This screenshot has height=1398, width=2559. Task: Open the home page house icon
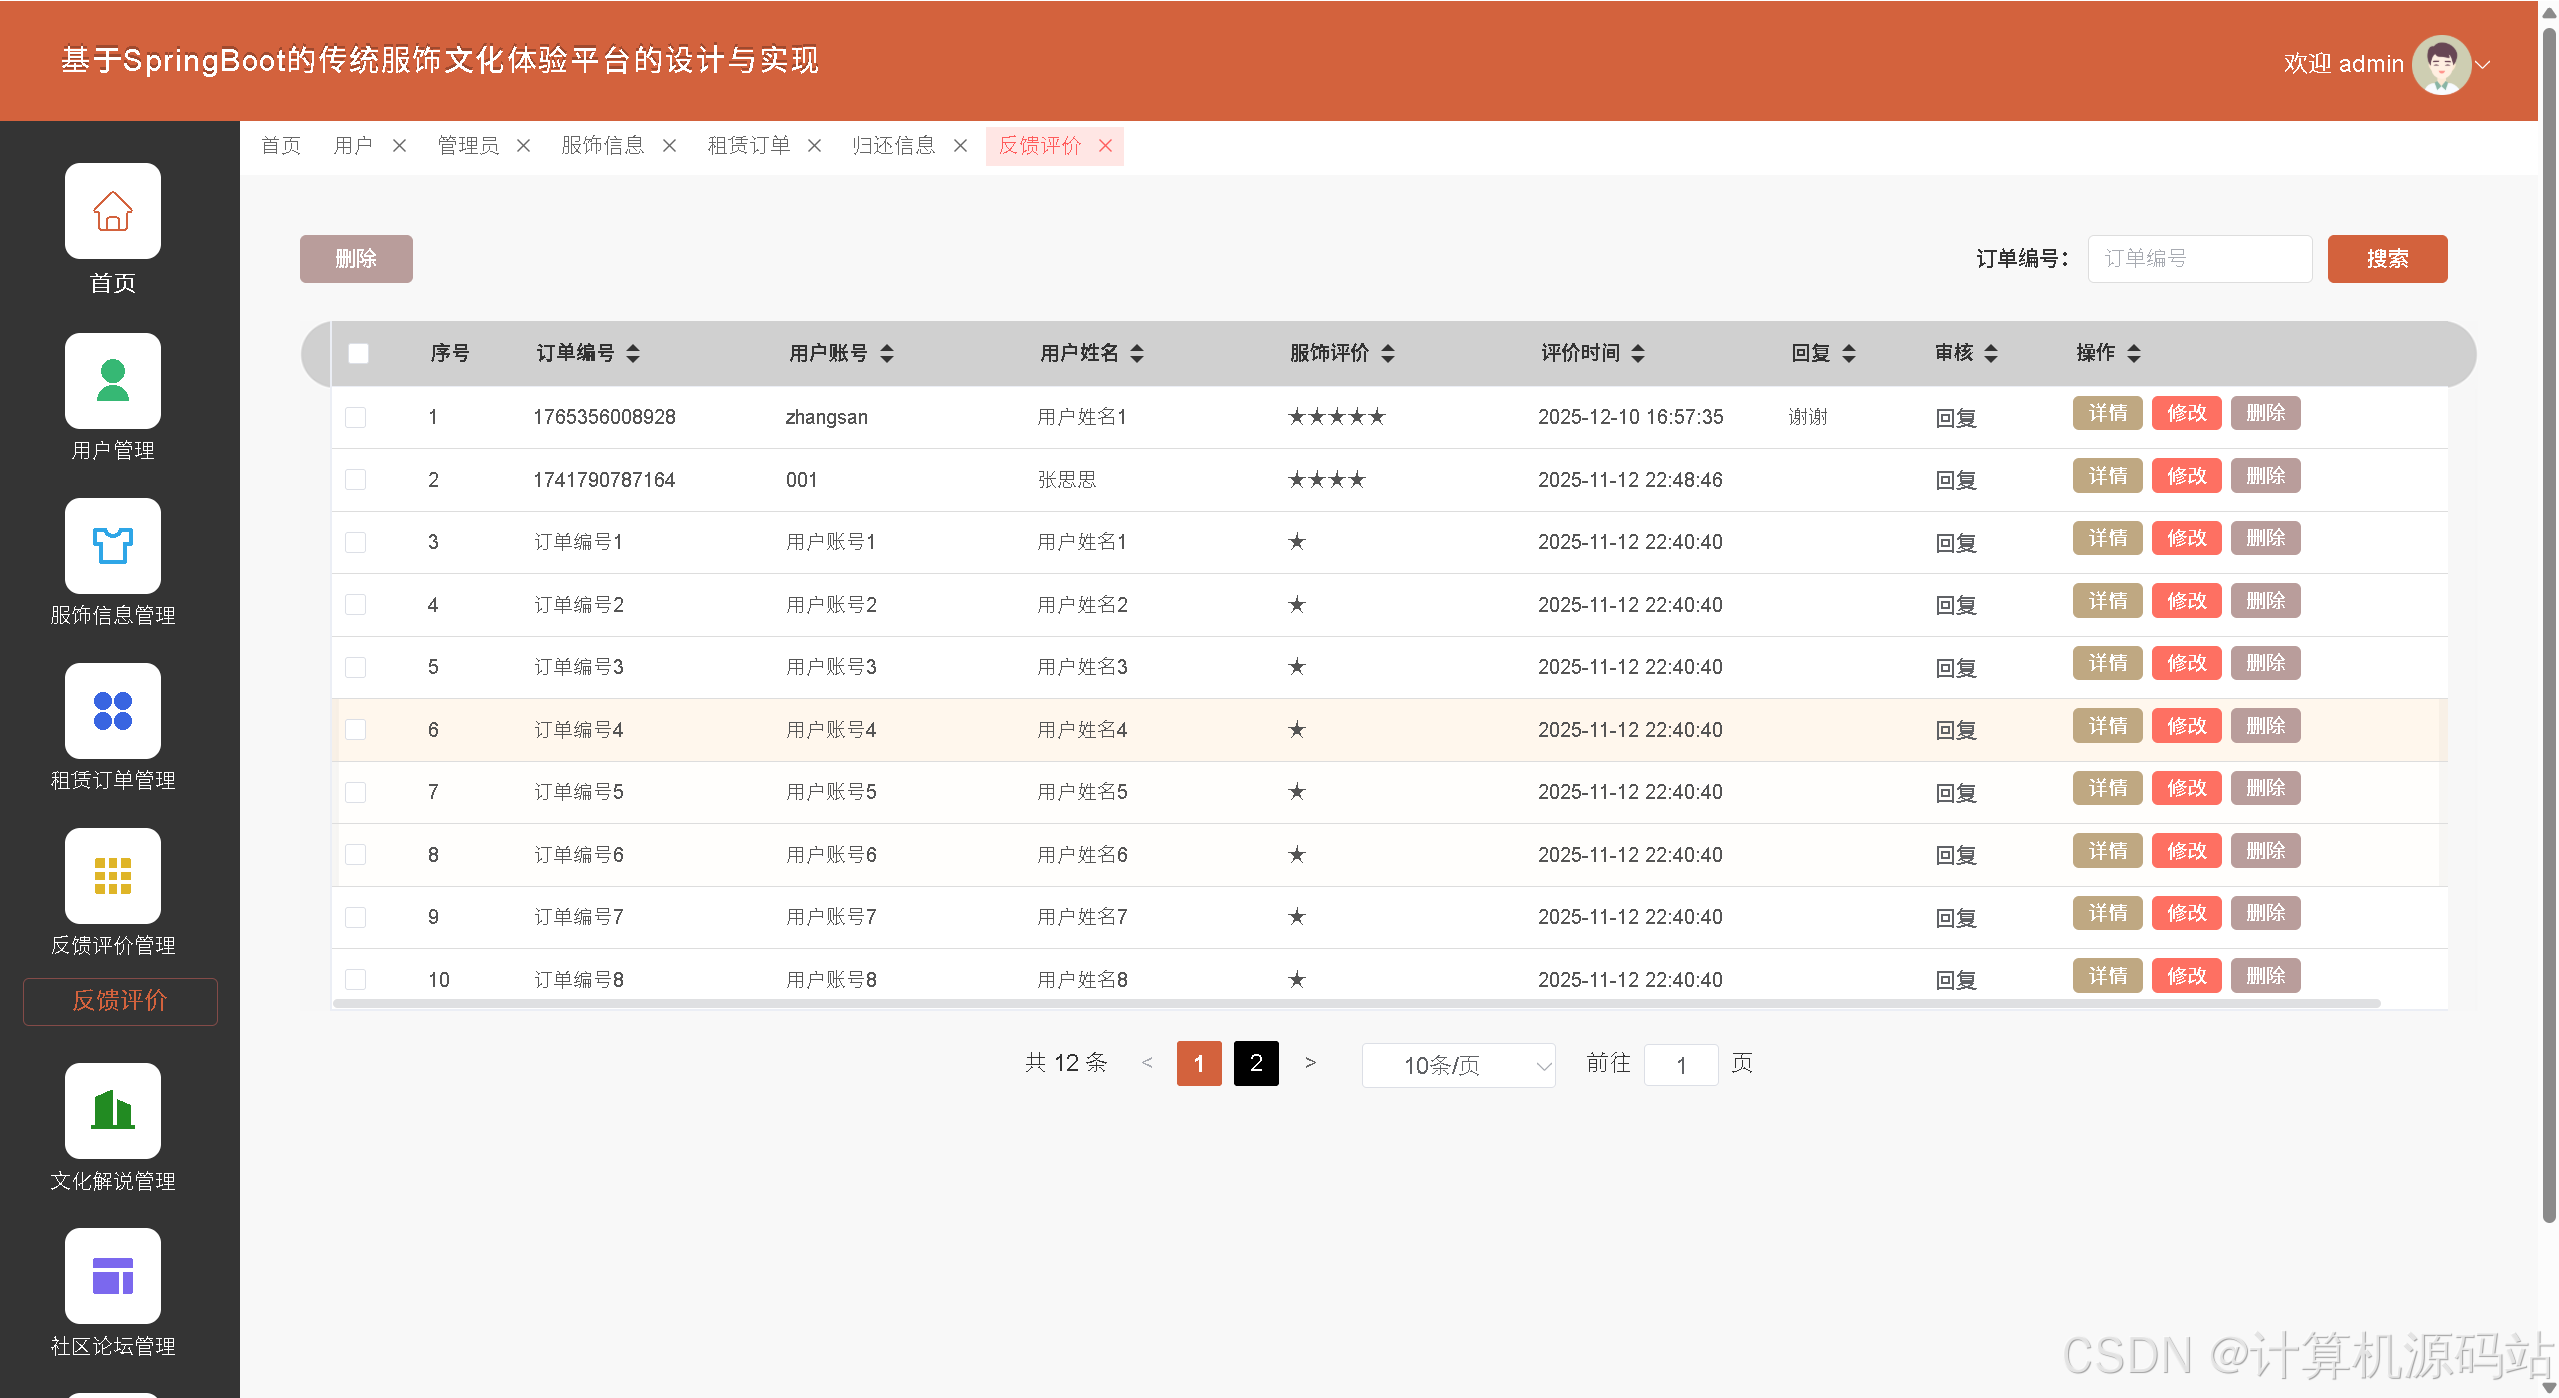[x=112, y=211]
